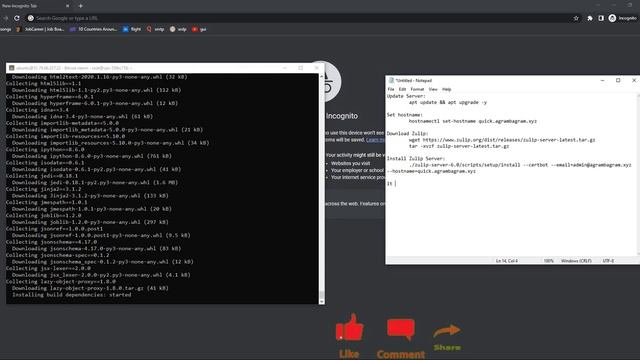Viewport: 640px width, 360px height.
Task: Click the Incognito profile button
Action: click(x=622, y=18)
